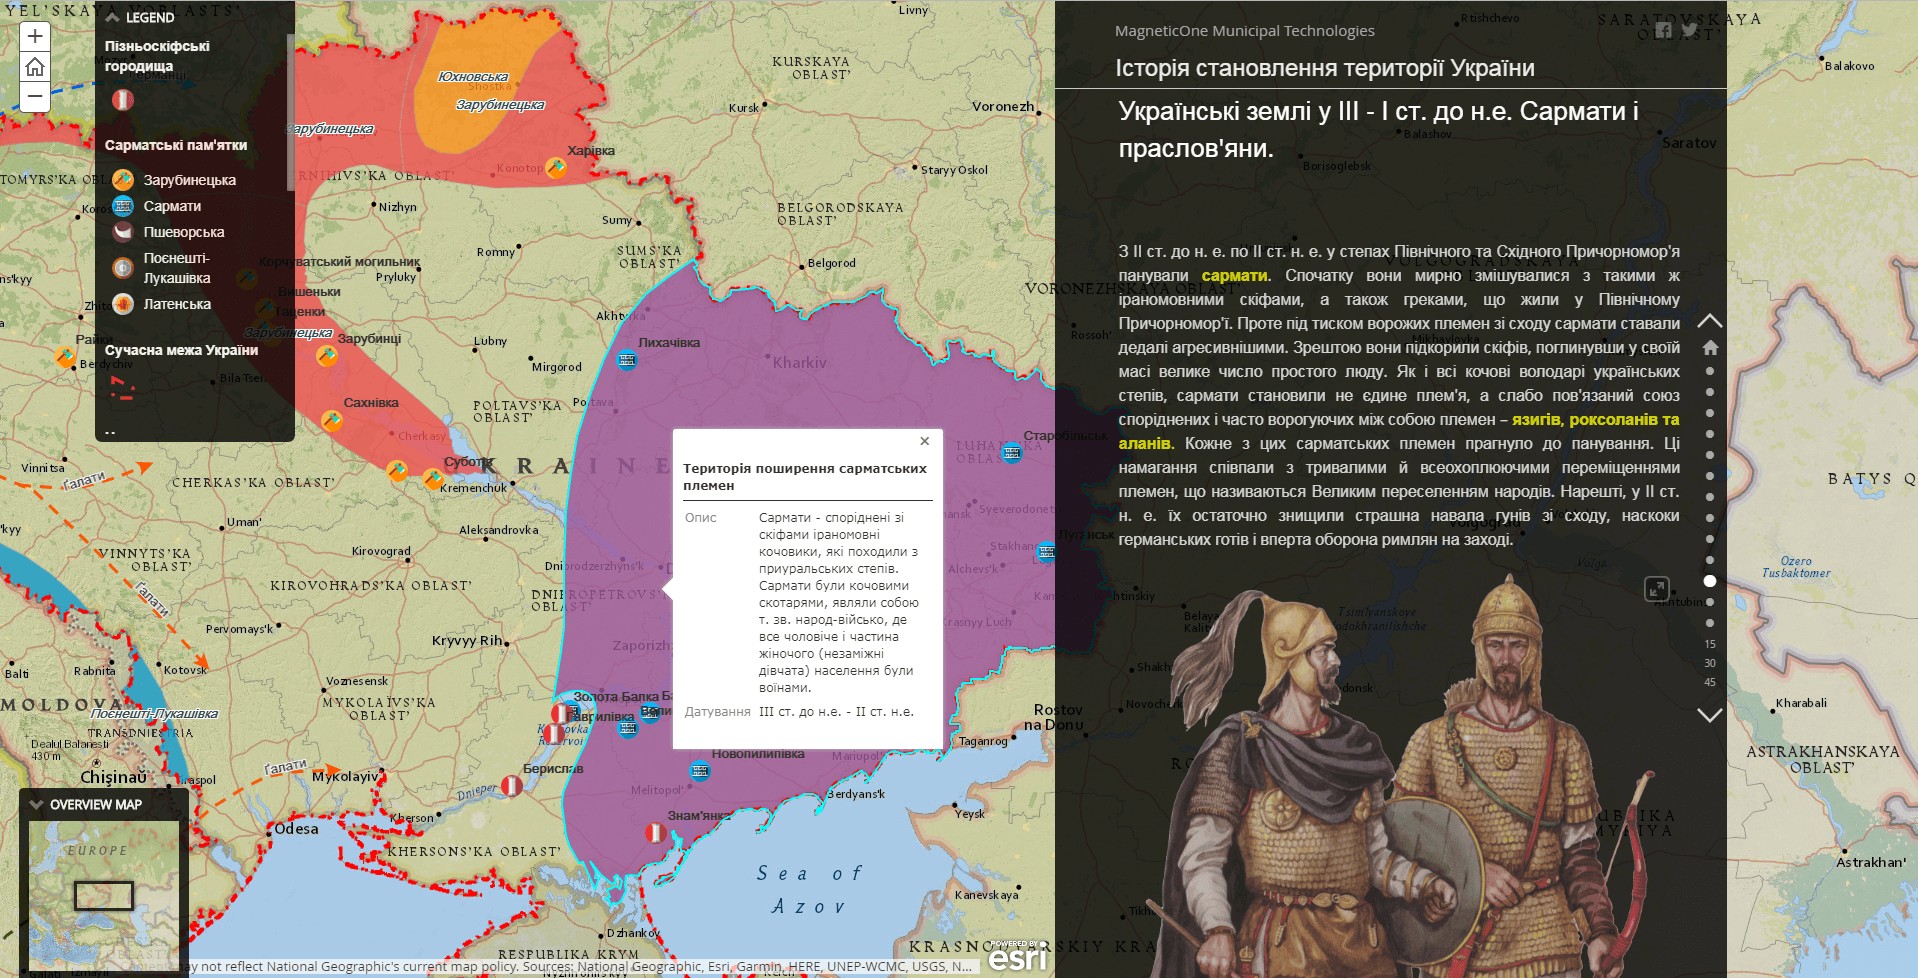Jump to section 30 in navigation
1918x978 pixels.
1710,663
